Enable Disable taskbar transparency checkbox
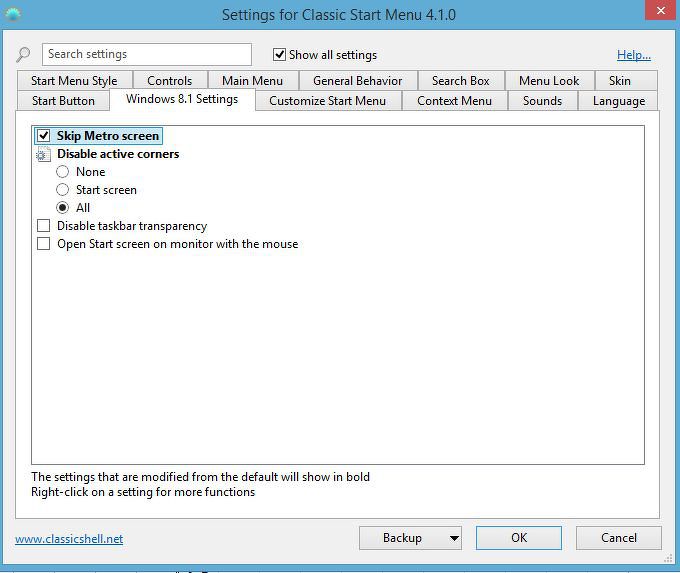This screenshot has width=680, height=573. (43, 226)
